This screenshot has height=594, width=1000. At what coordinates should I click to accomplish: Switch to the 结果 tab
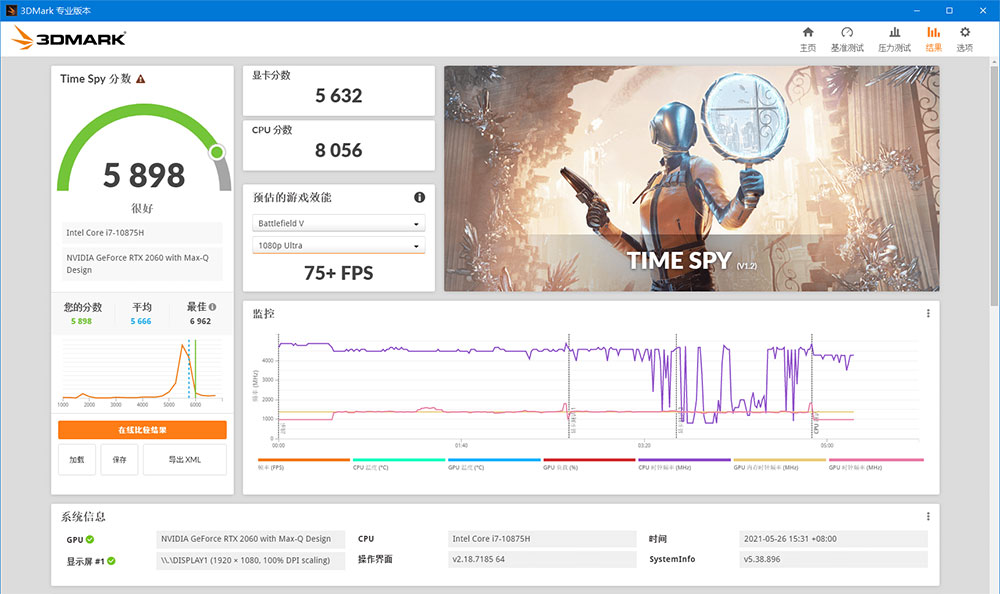933,38
